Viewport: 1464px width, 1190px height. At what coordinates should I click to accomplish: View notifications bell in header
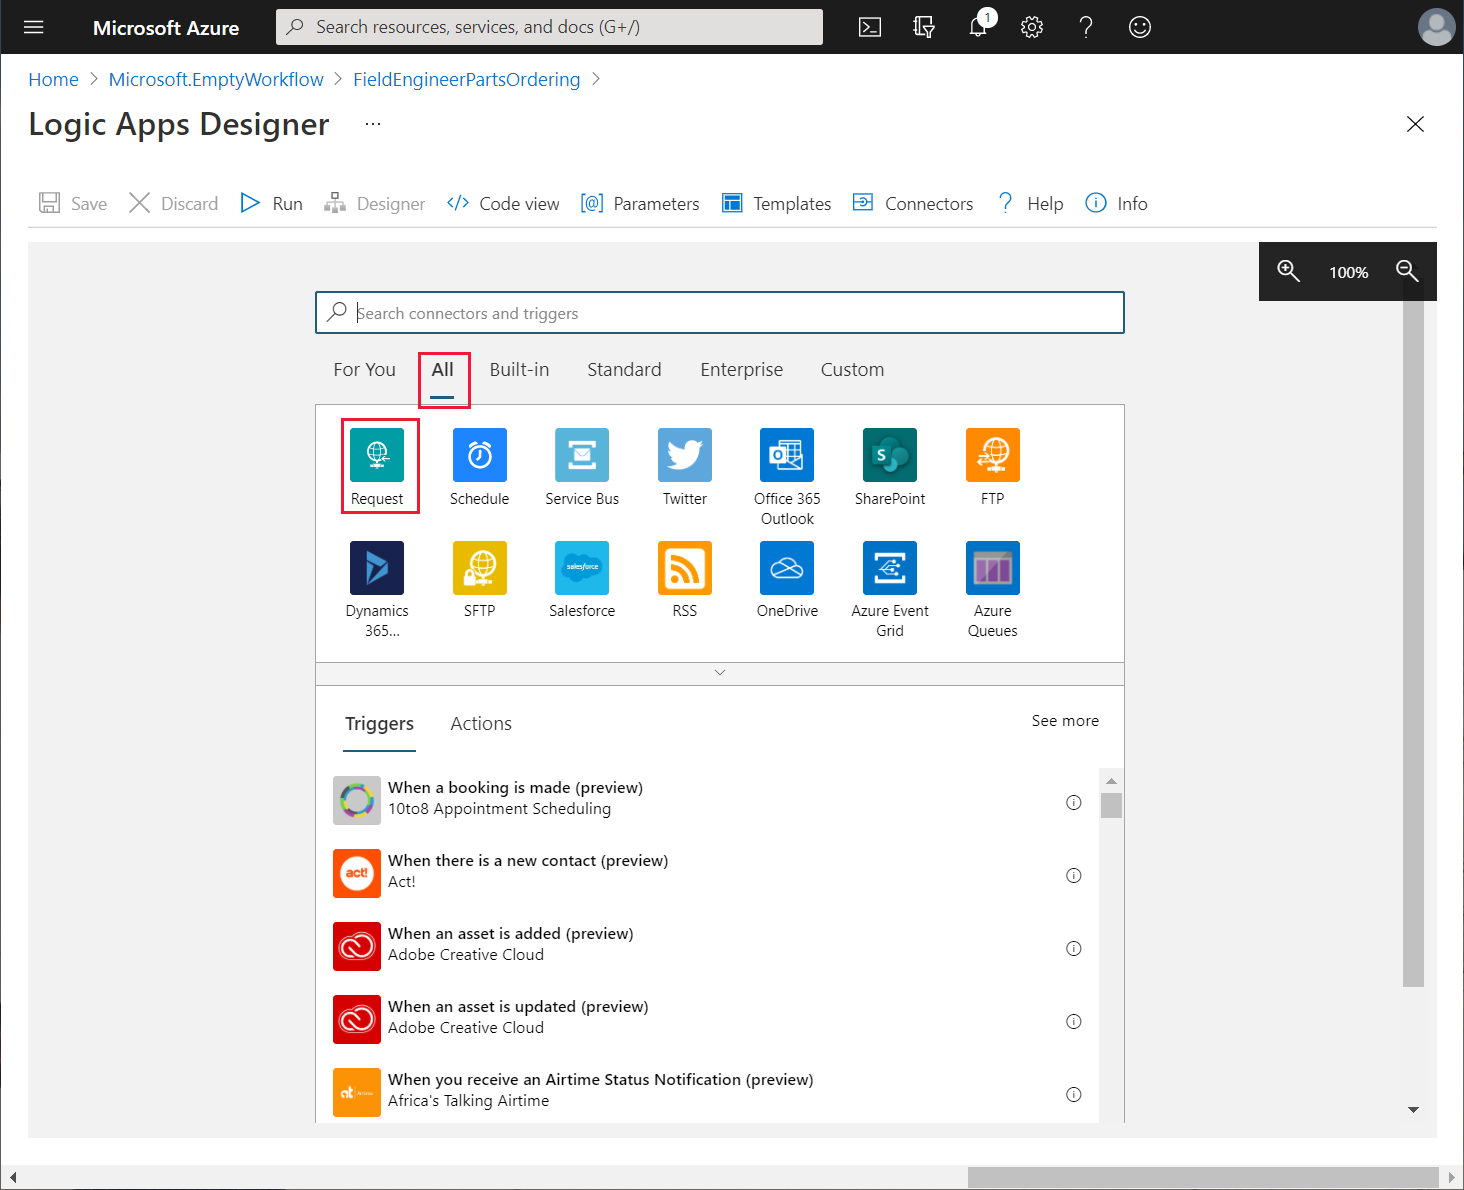(x=978, y=27)
